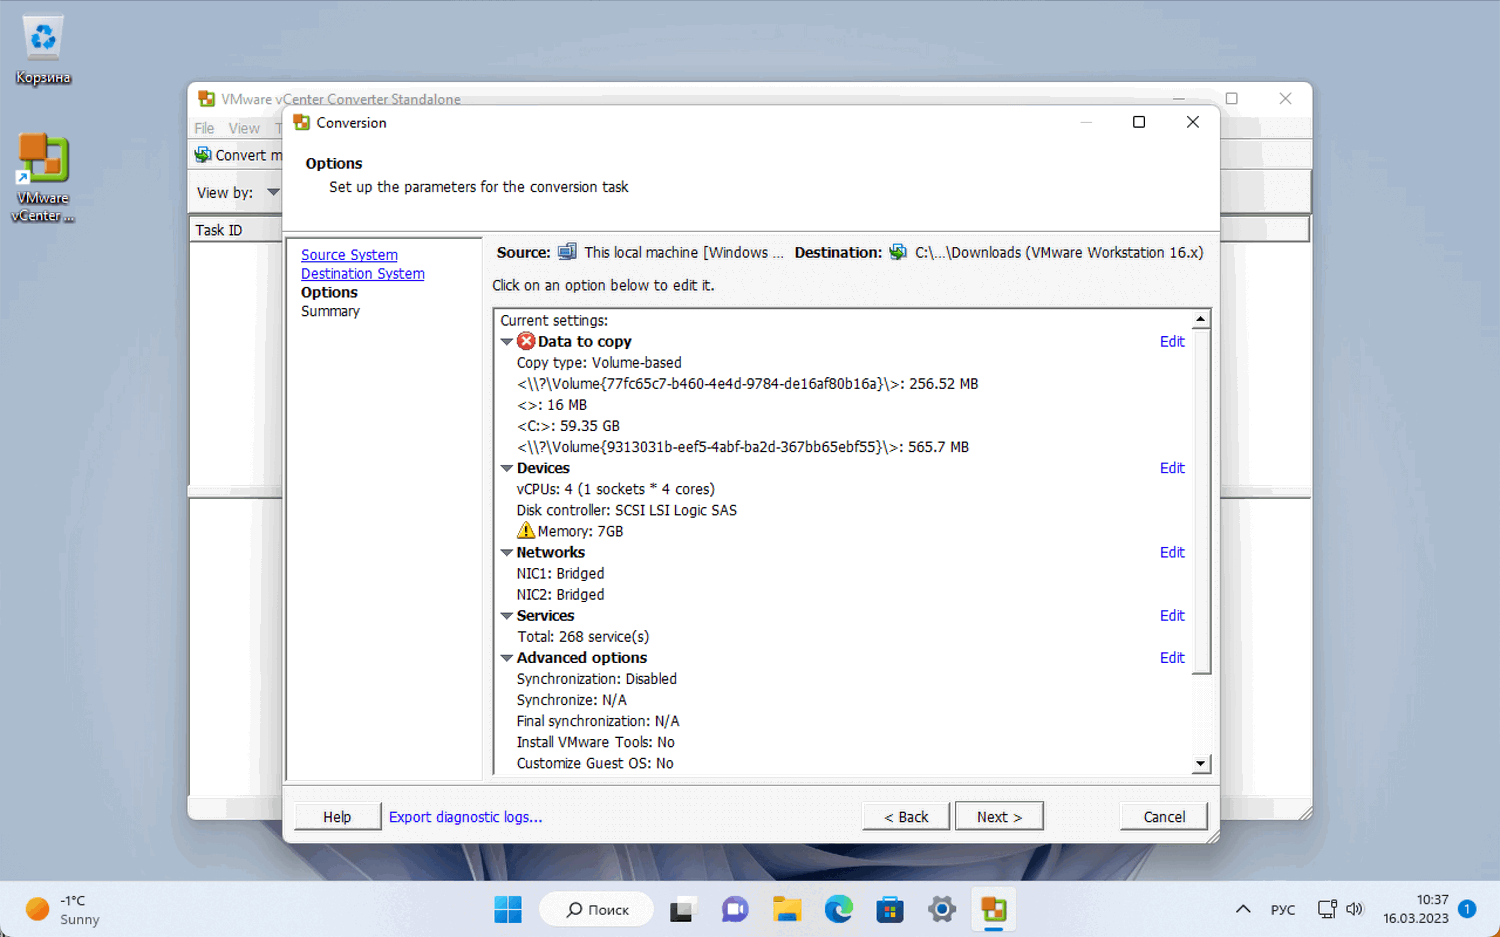Go to the Destination System step
The height and width of the screenshot is (937, 1500).
tap(363, 274)
